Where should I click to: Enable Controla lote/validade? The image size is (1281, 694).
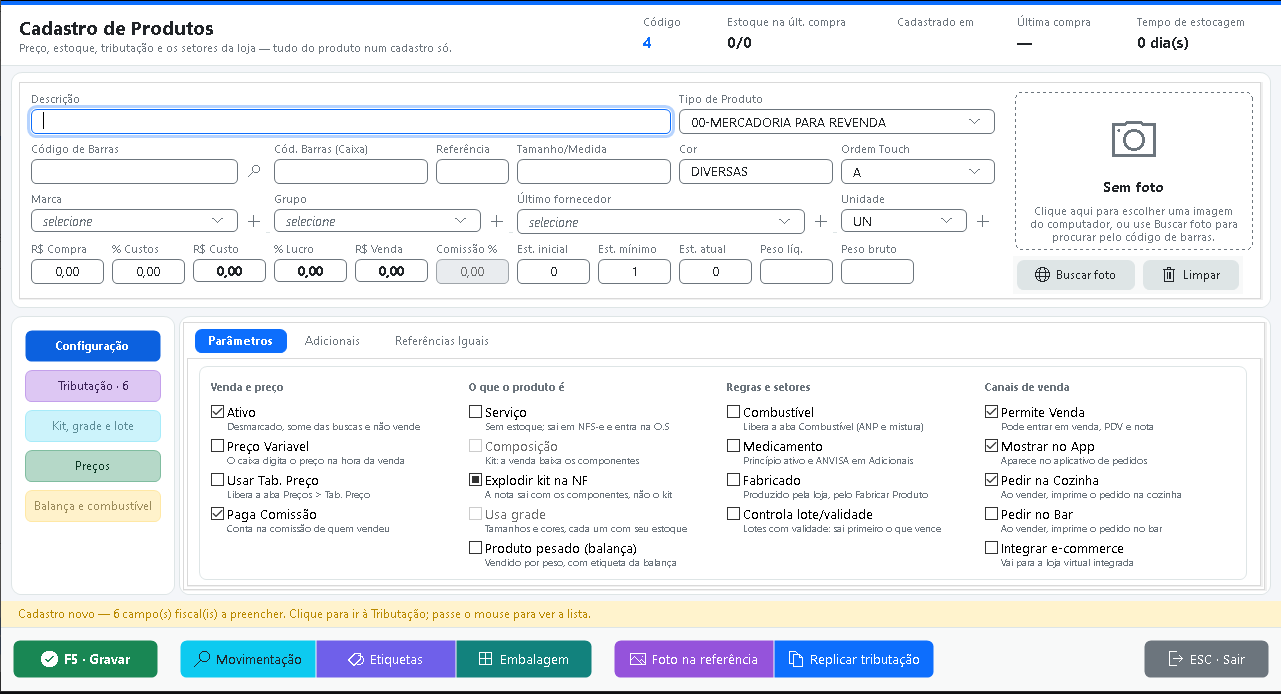tap(734, 514)
